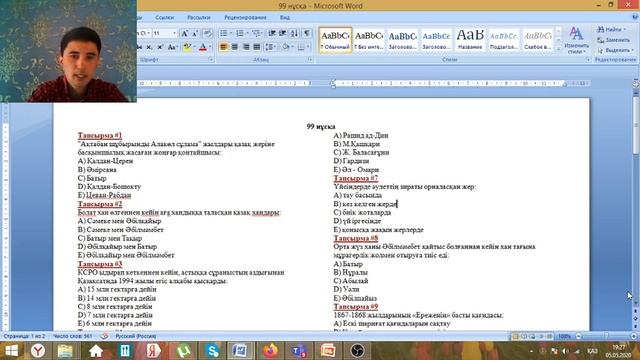Click the Grow Font button
The image size is (640, 360).
click(x=184, y=33)
